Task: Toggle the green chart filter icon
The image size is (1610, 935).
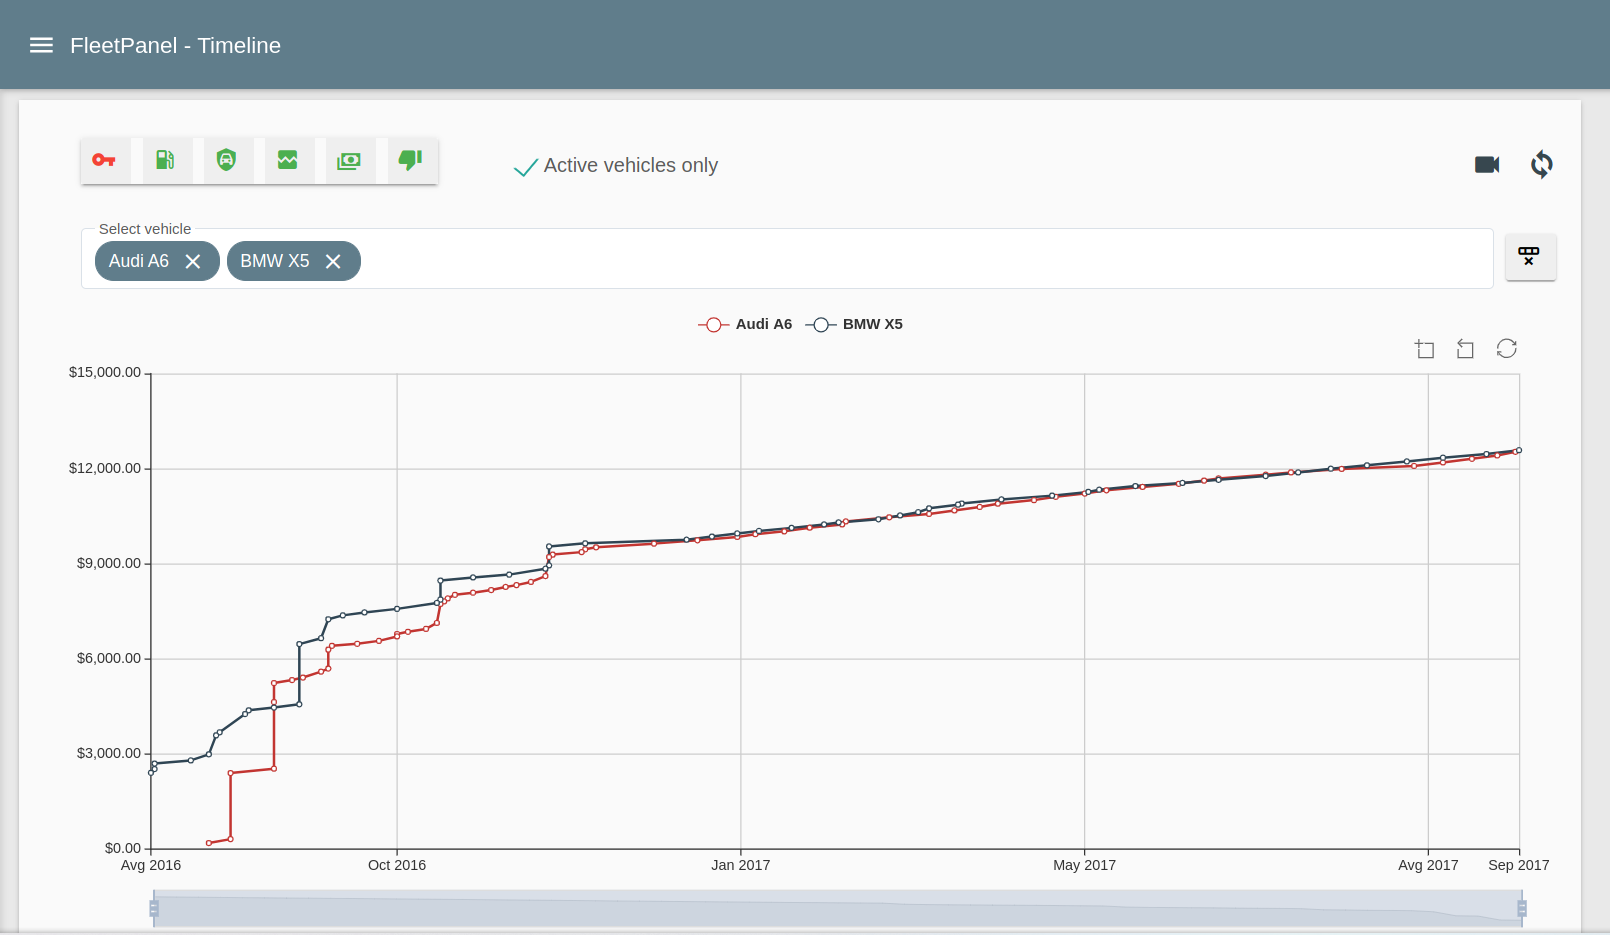Action: tap(288, 160)
